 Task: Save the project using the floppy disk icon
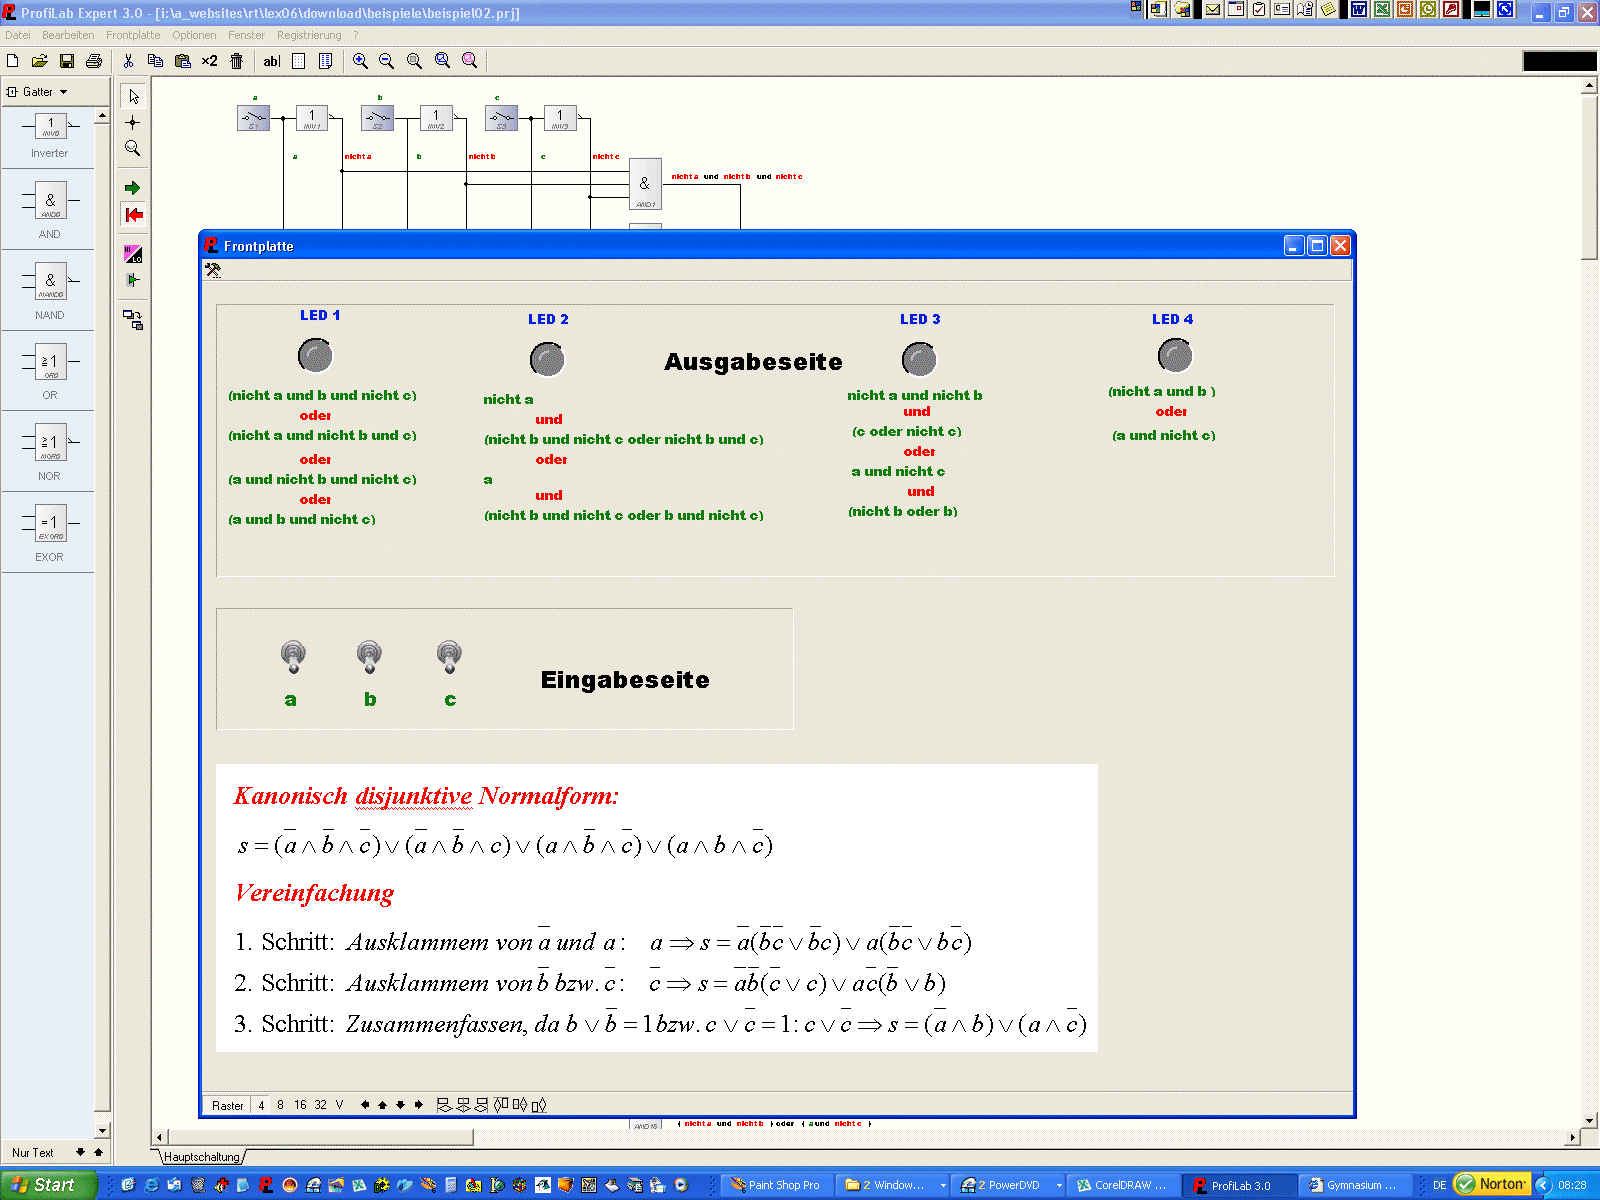tap(67, 61)
